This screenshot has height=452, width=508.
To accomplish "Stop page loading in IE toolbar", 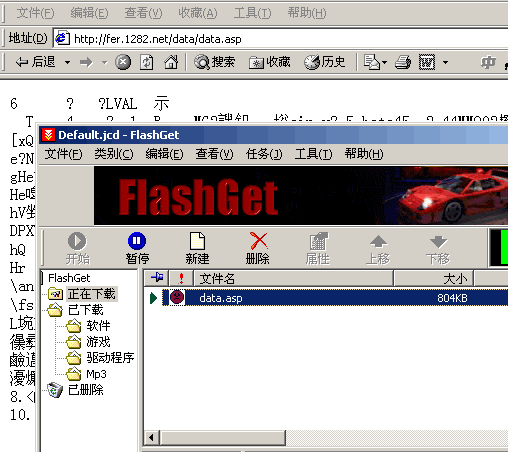I will point(123,62).
